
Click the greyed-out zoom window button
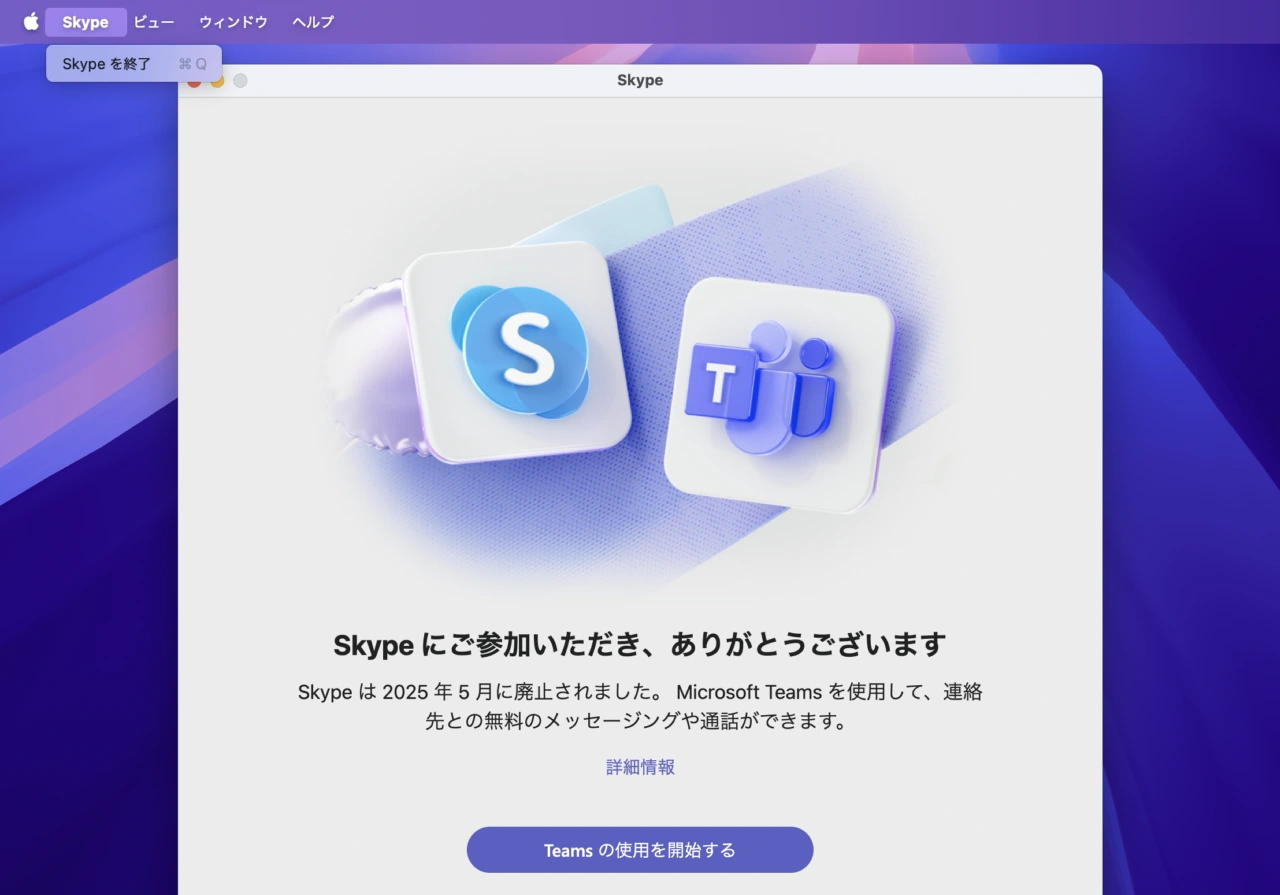[240, 80]
